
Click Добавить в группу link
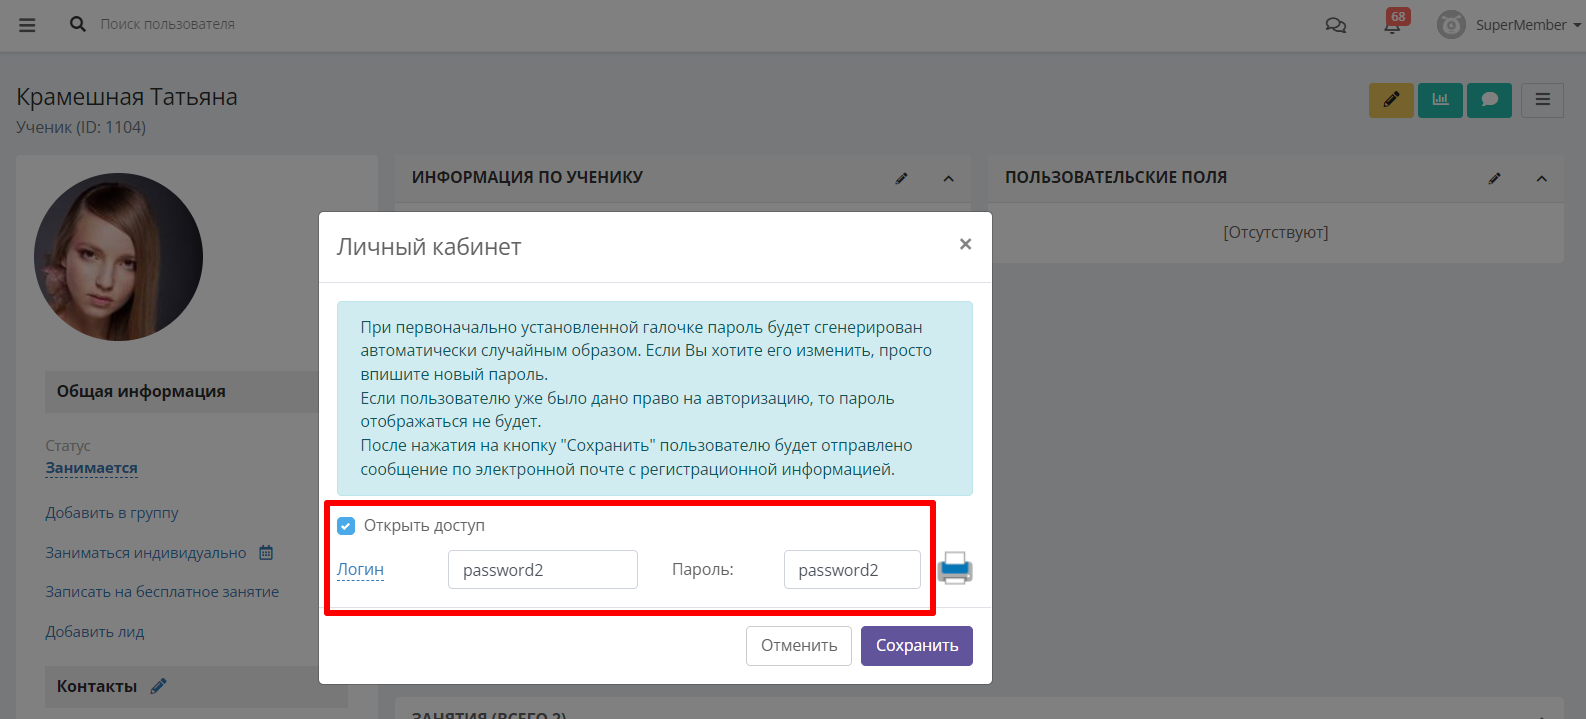coord(112,513)
